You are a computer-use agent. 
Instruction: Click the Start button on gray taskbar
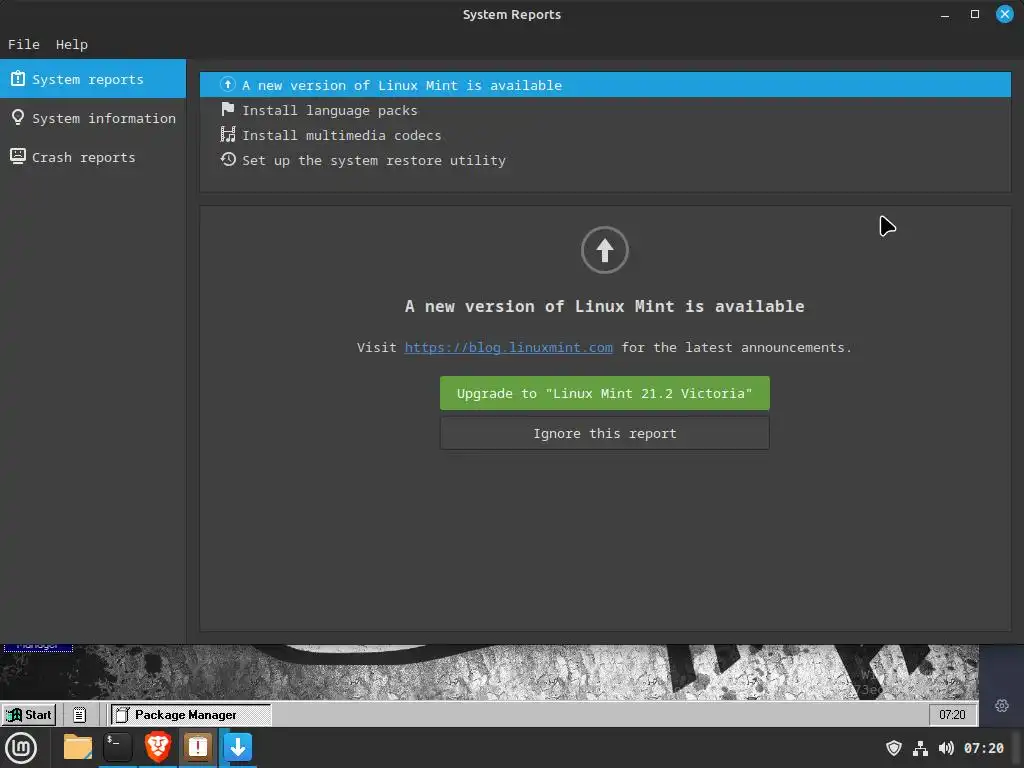[x=29, y=714]
